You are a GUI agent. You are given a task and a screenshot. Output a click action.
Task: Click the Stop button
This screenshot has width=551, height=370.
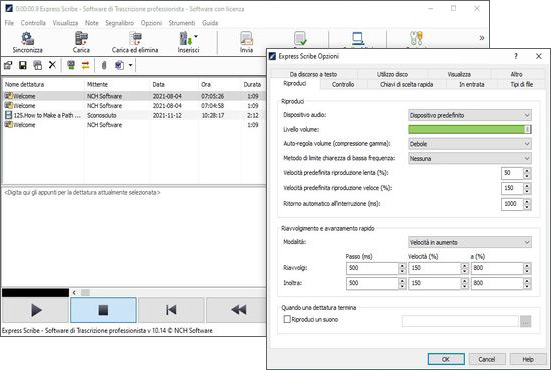click(103, 310)
